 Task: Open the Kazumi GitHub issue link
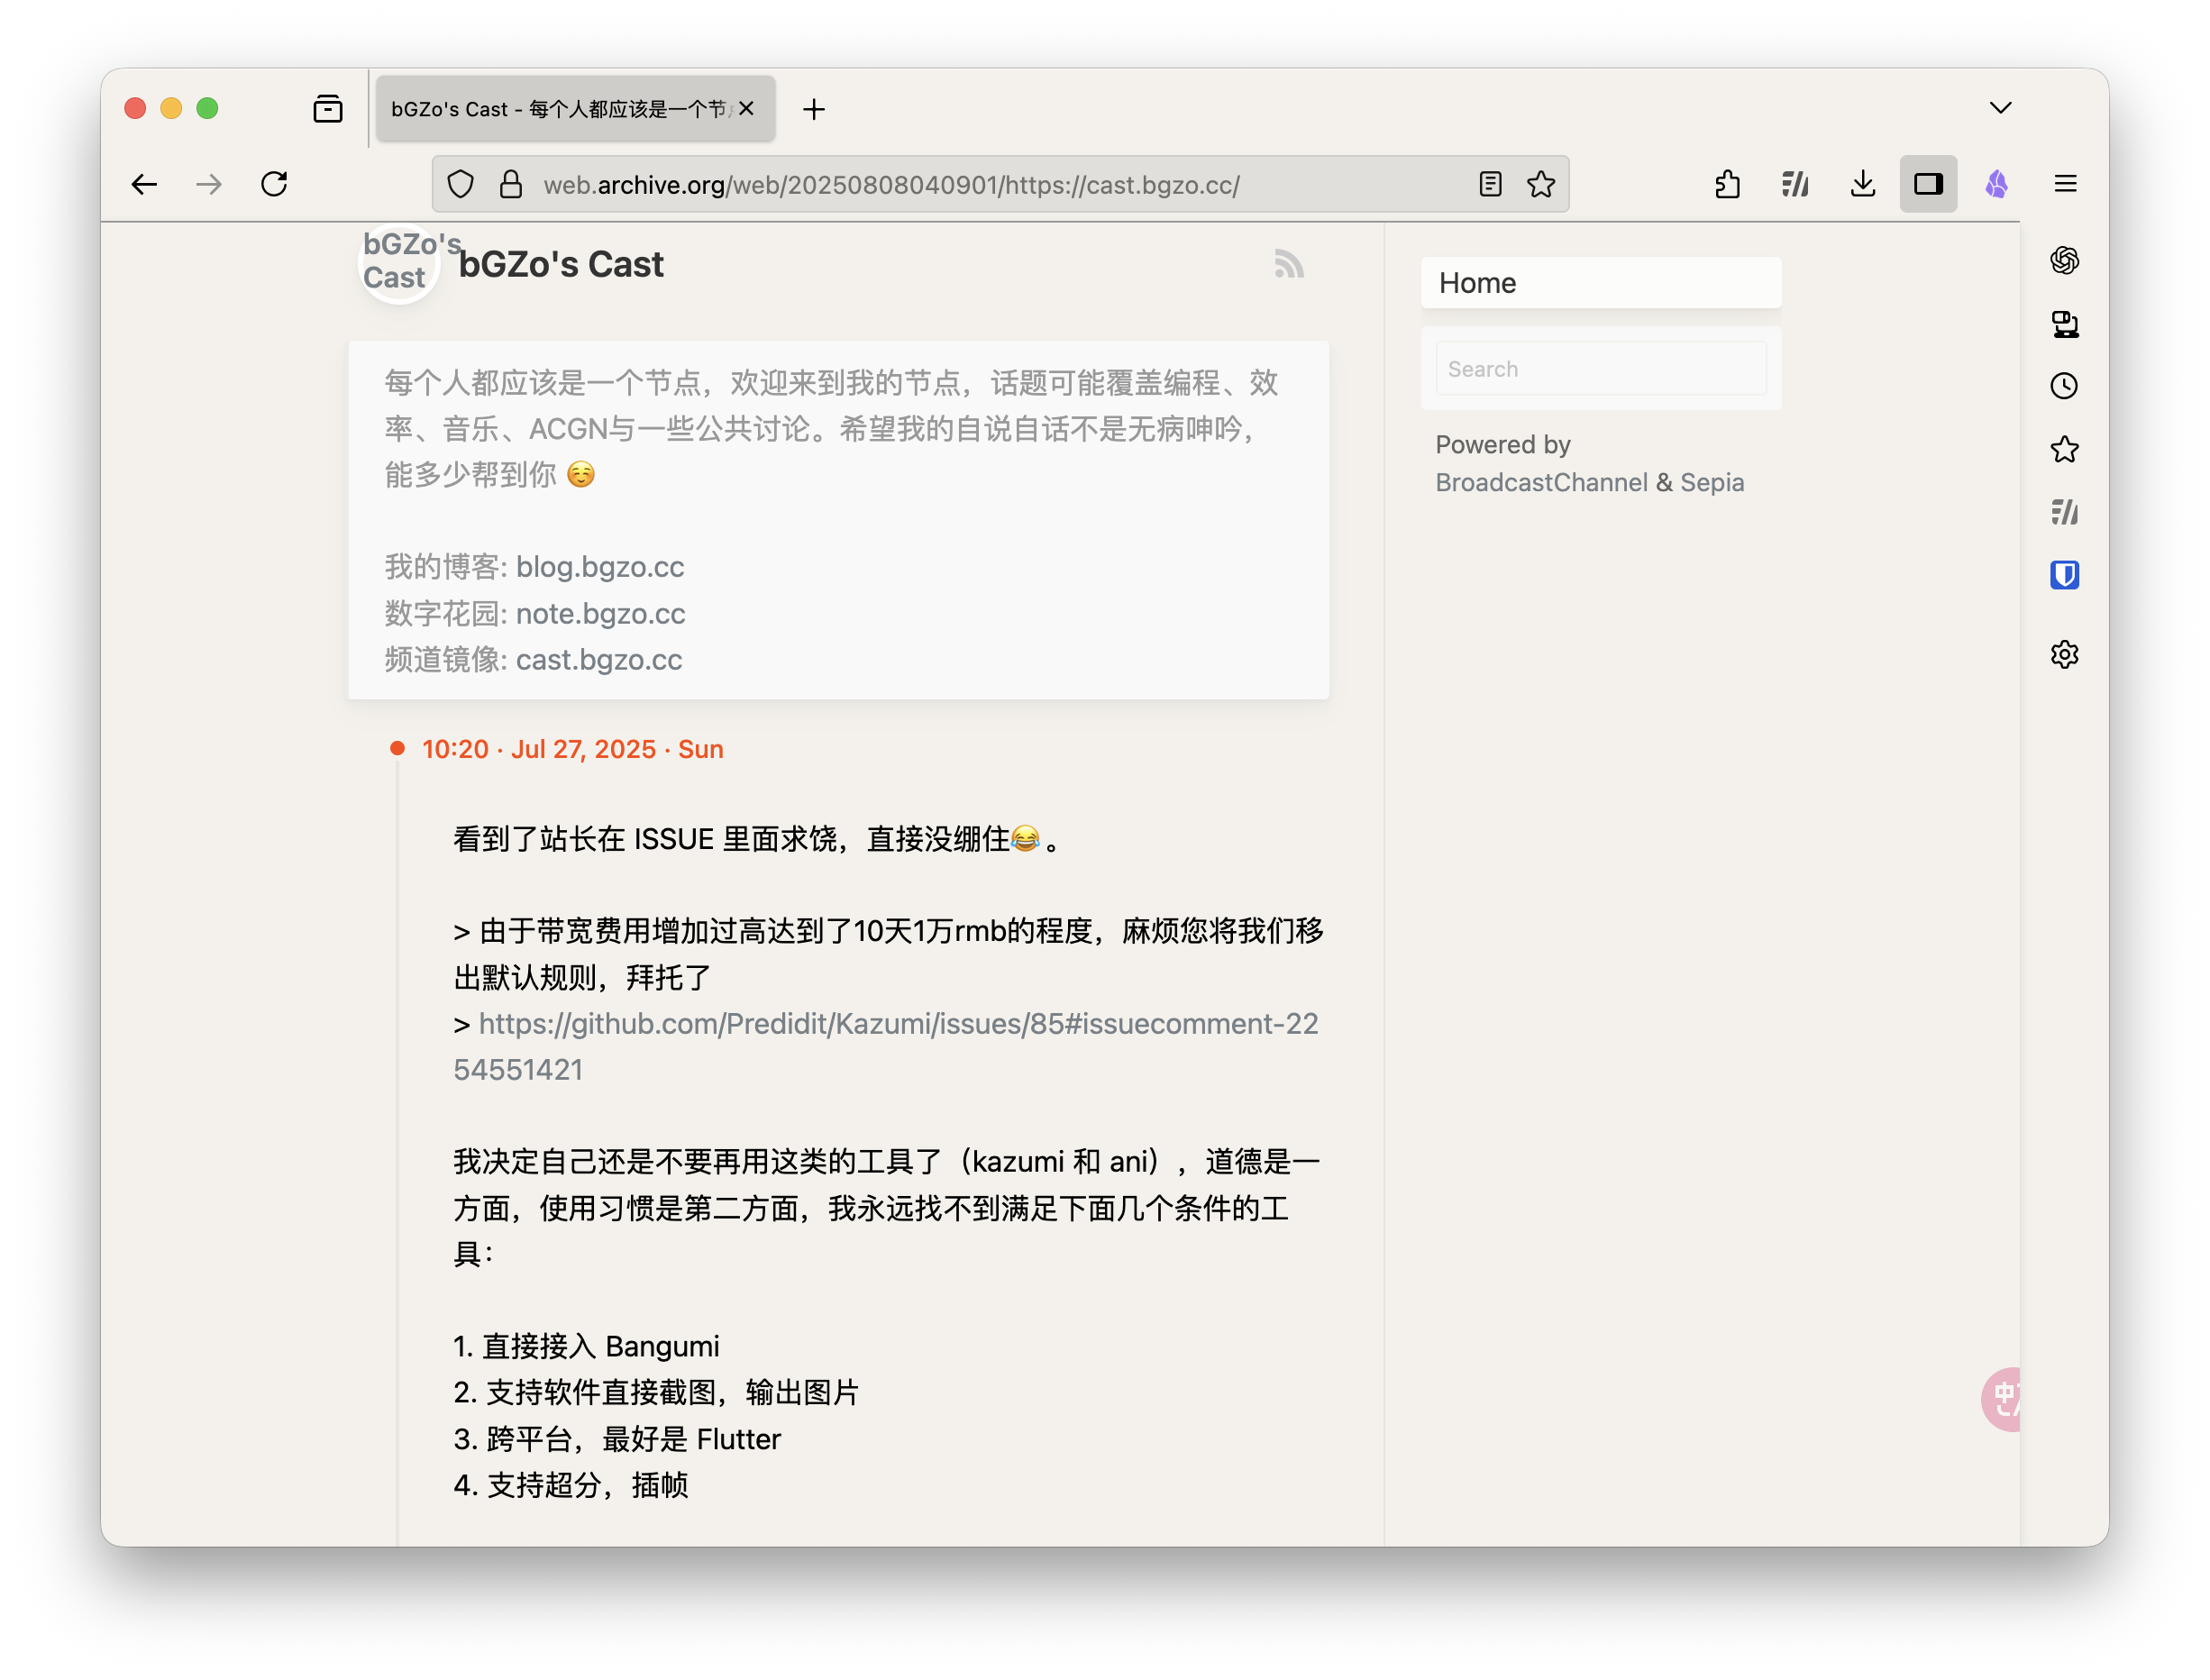897,1024
